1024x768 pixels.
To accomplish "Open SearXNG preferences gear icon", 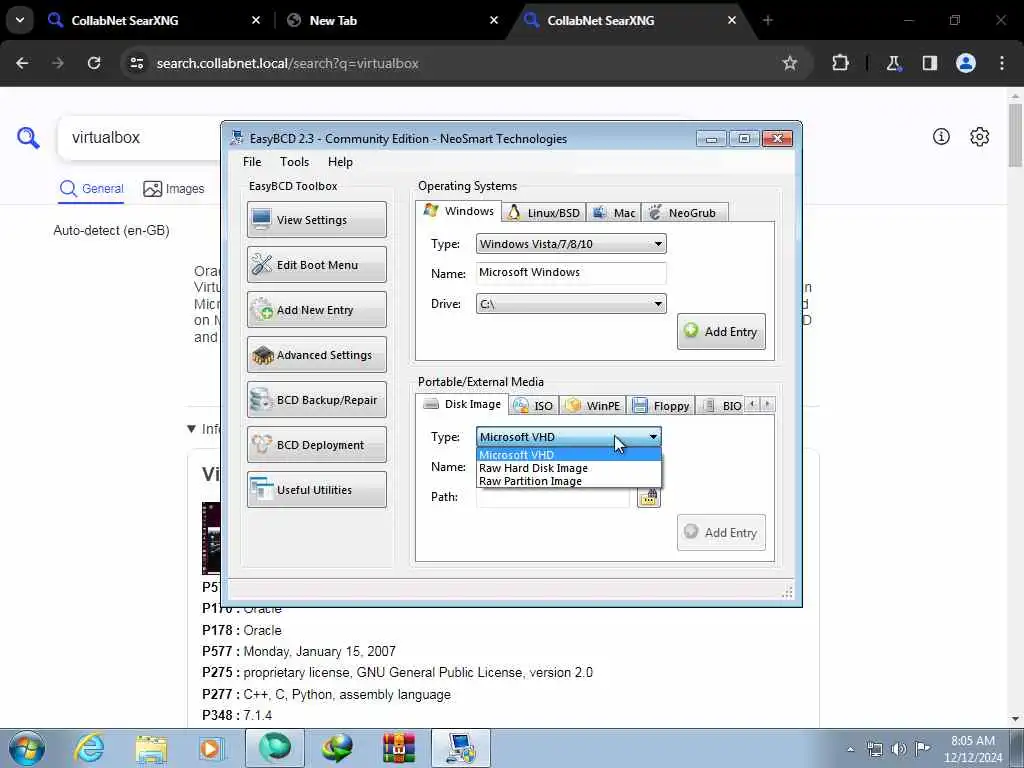I will [980, 136].
